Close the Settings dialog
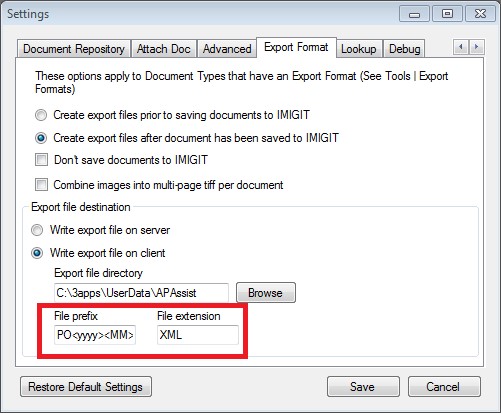This screenshot has height=413, width=501. click(x=480, y=14)
